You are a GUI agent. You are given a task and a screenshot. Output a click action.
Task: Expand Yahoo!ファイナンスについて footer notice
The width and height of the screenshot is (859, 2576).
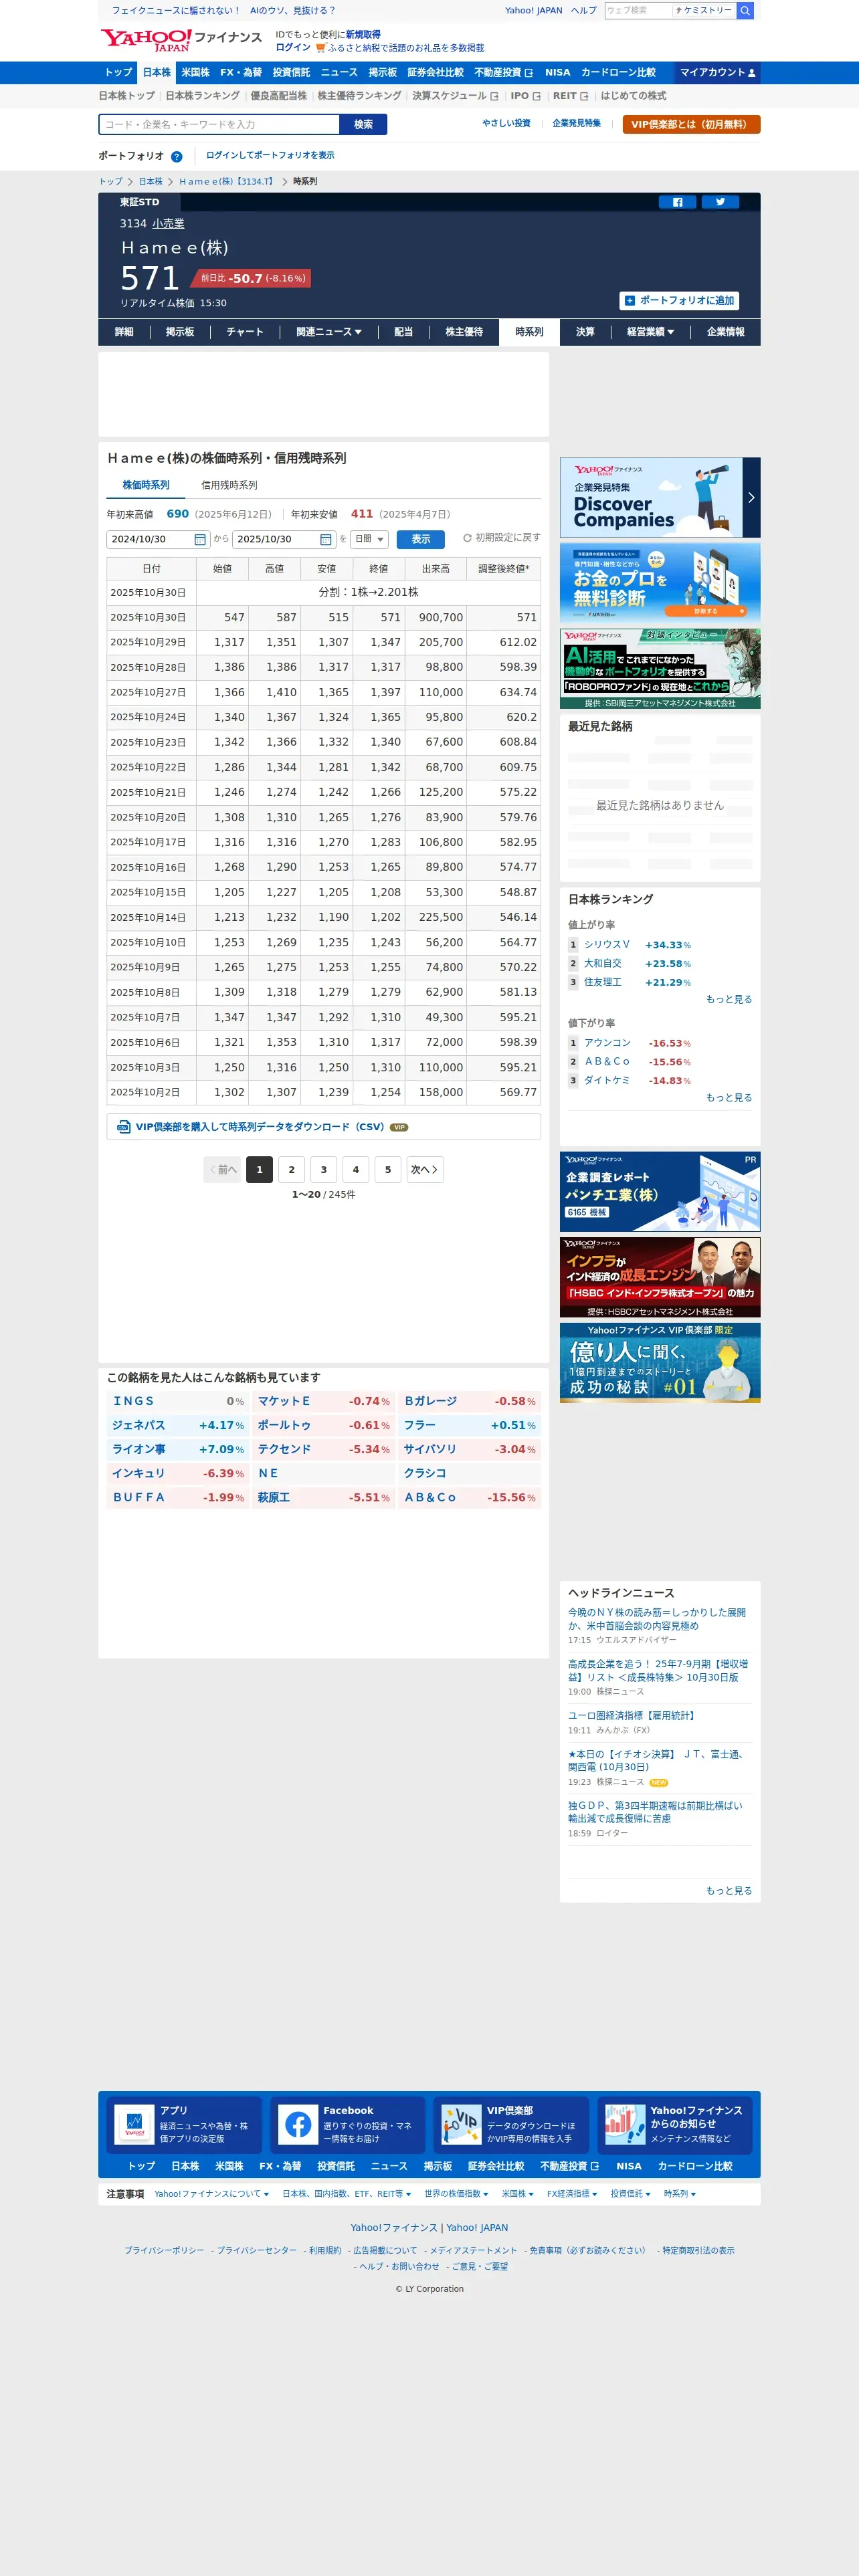212,2194
